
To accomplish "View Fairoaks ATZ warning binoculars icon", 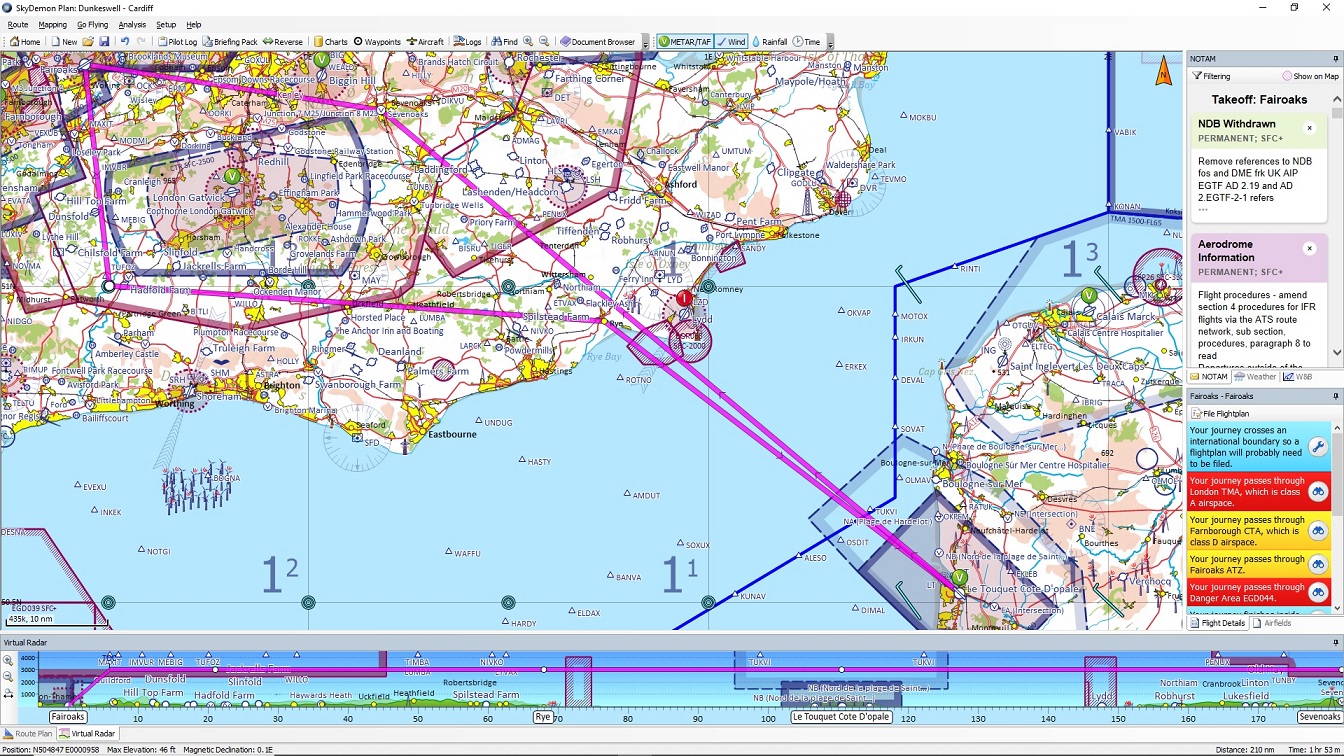I will (1318, 564).
